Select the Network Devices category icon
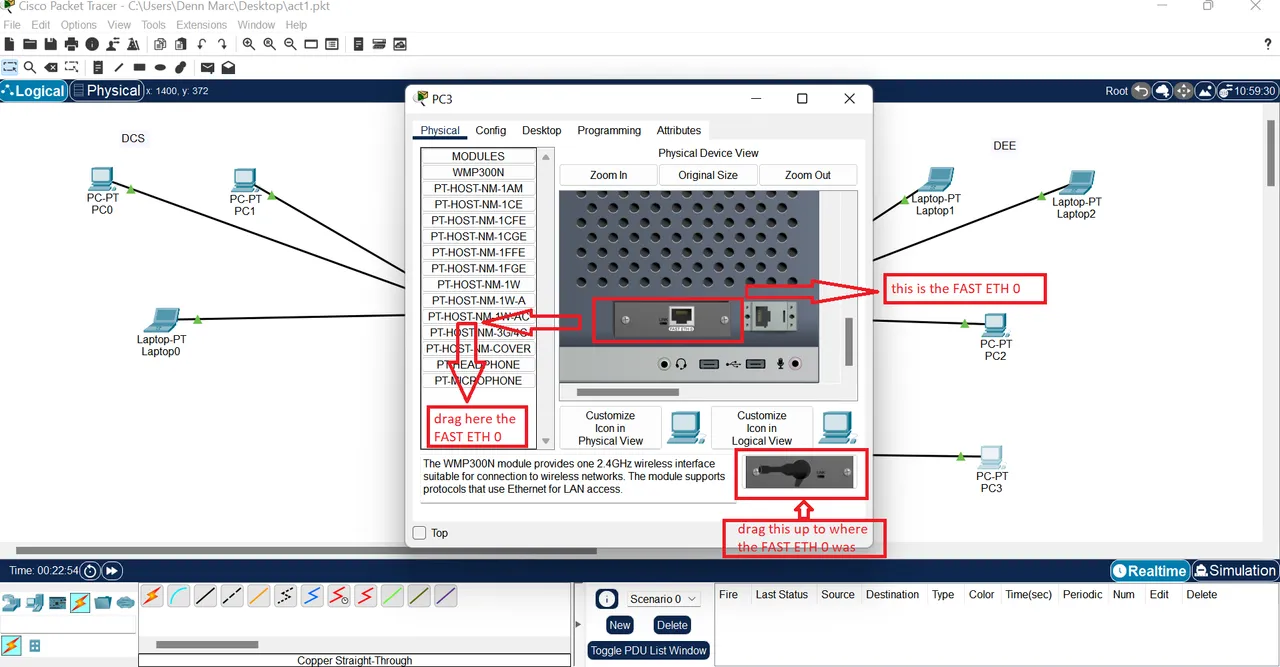This screenshot has height=667, width=1280. coord(11,603)
